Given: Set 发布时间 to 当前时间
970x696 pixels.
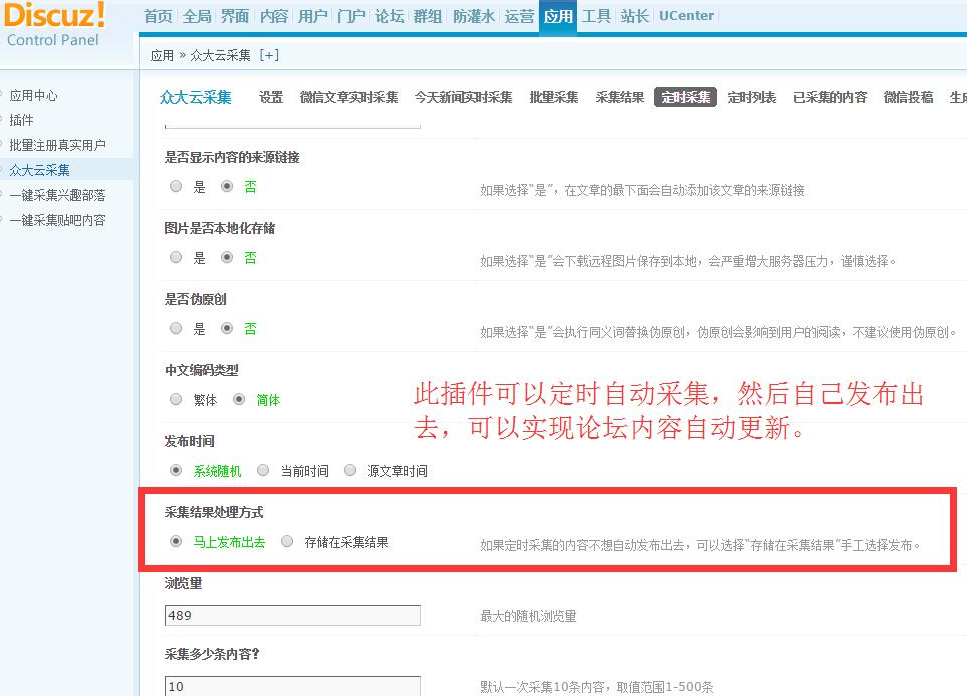Looking at the screenshot, I should [x=264, y=471].
